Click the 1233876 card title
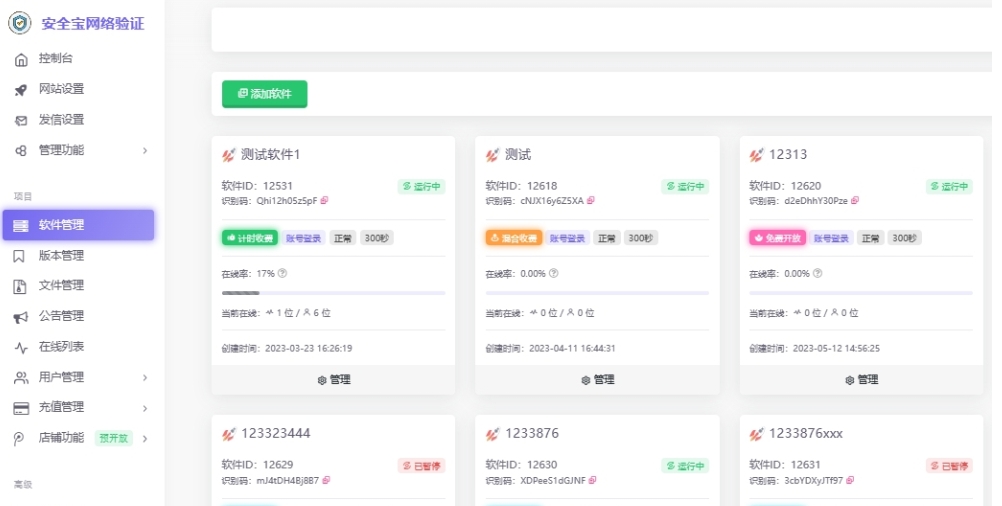This screenshot has width=1002, height=506. (x=532, y=433)
